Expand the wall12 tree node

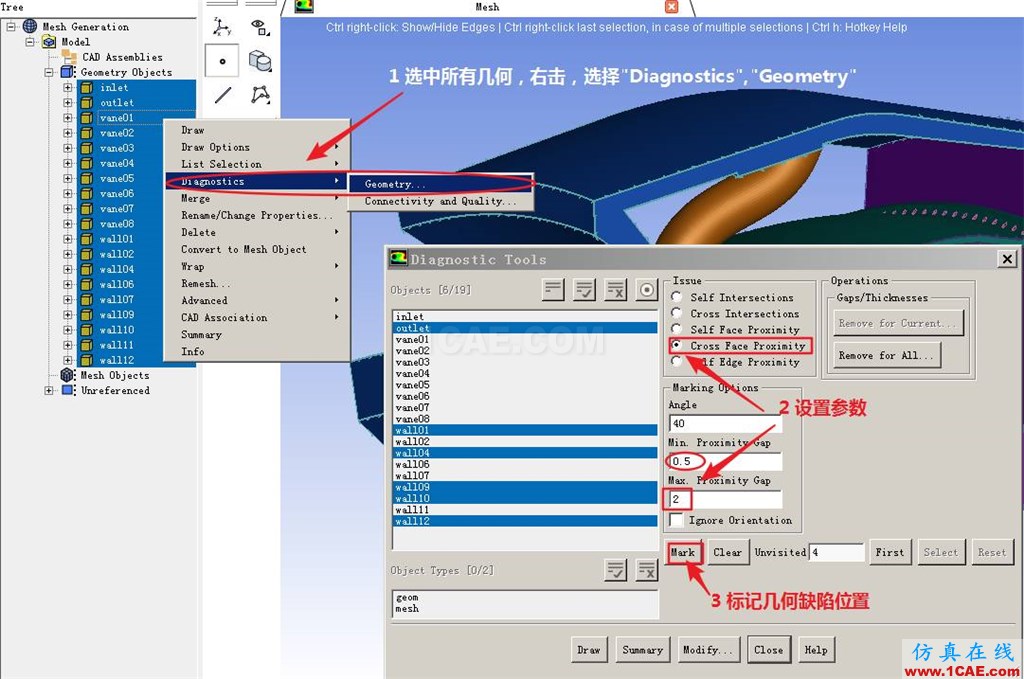[x=68, y=360]
